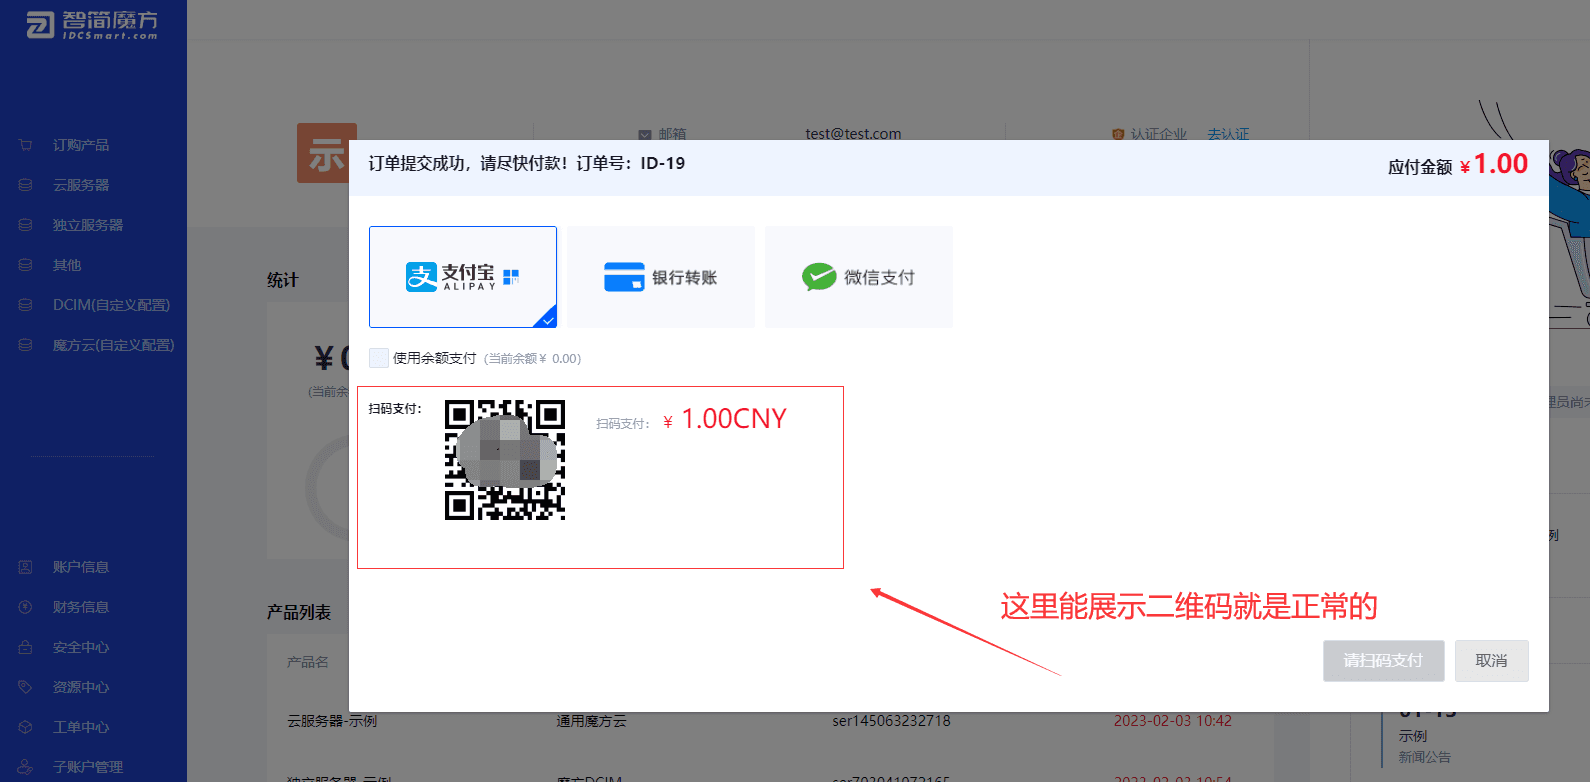This screenshot has height=782, width=1590.
Task: Click the database icon beside 其他
Action: pyautogui.click(x=26, y=265)
